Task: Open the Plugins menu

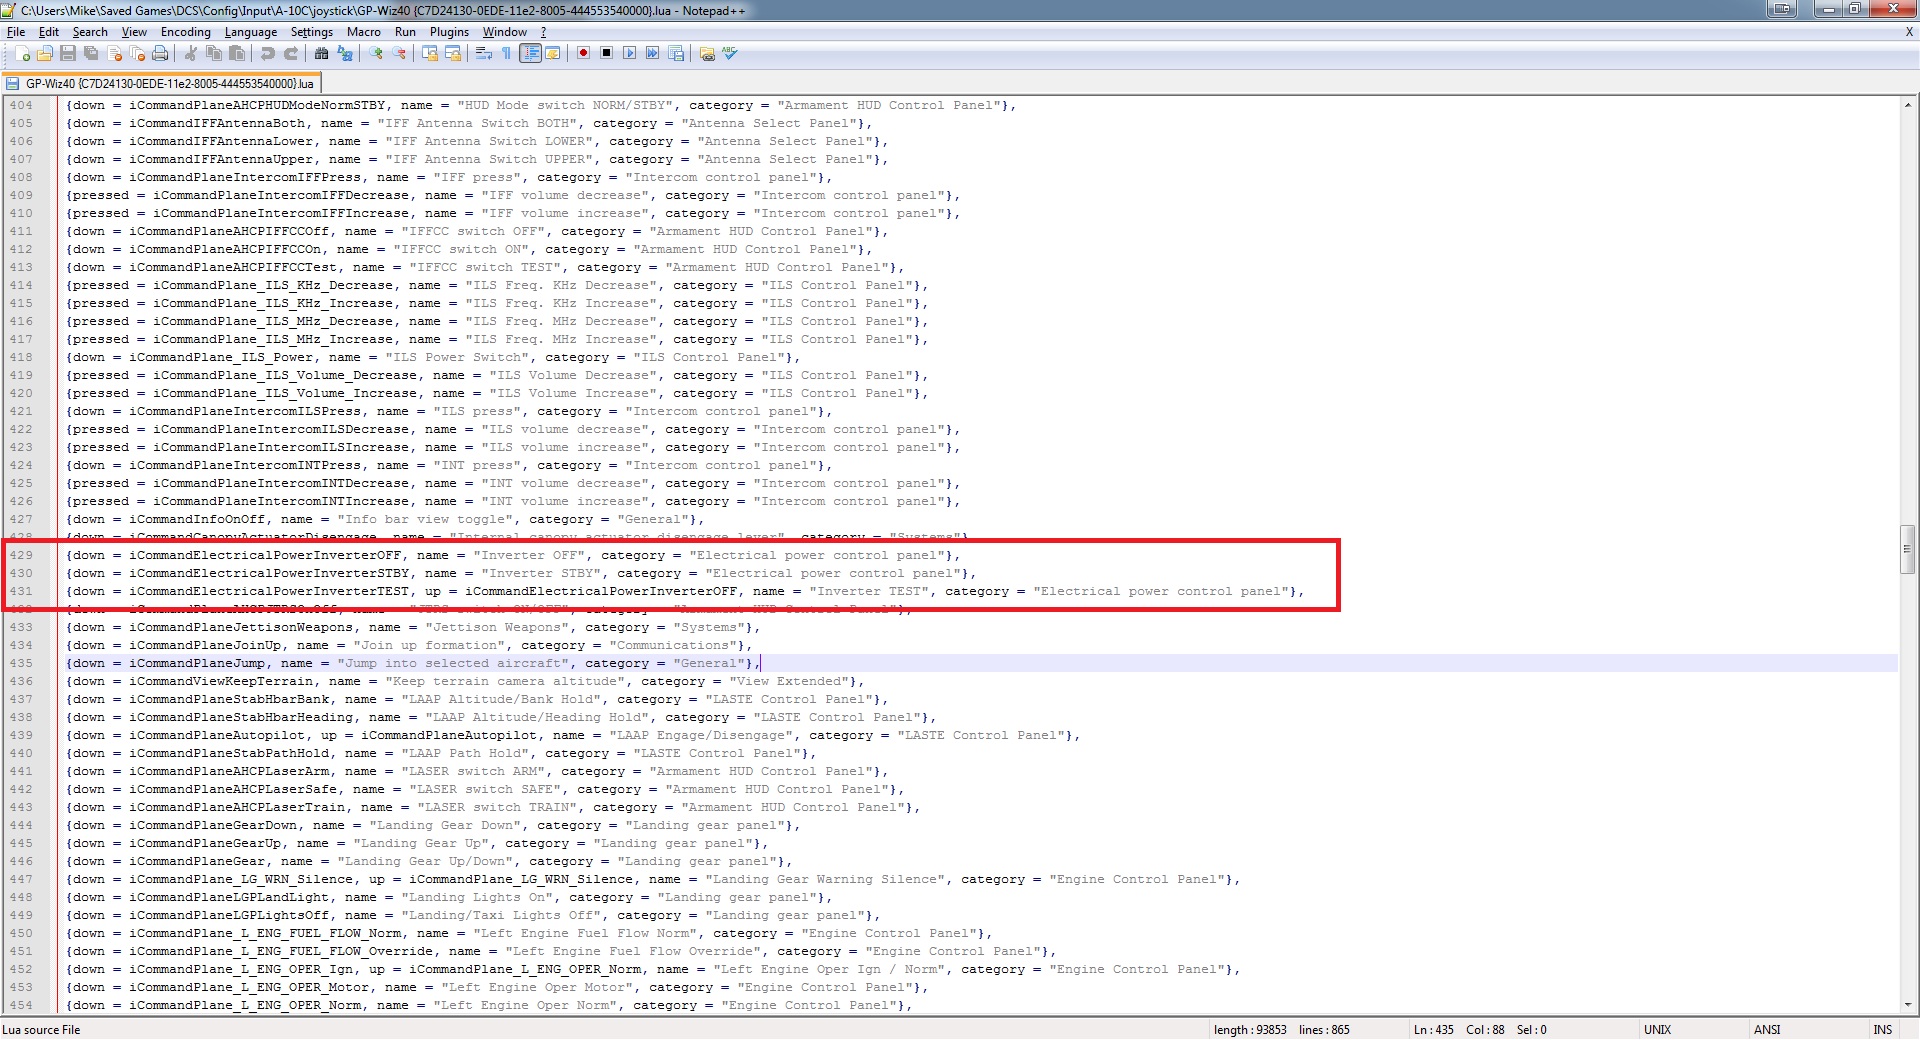Action: point(449,32)
